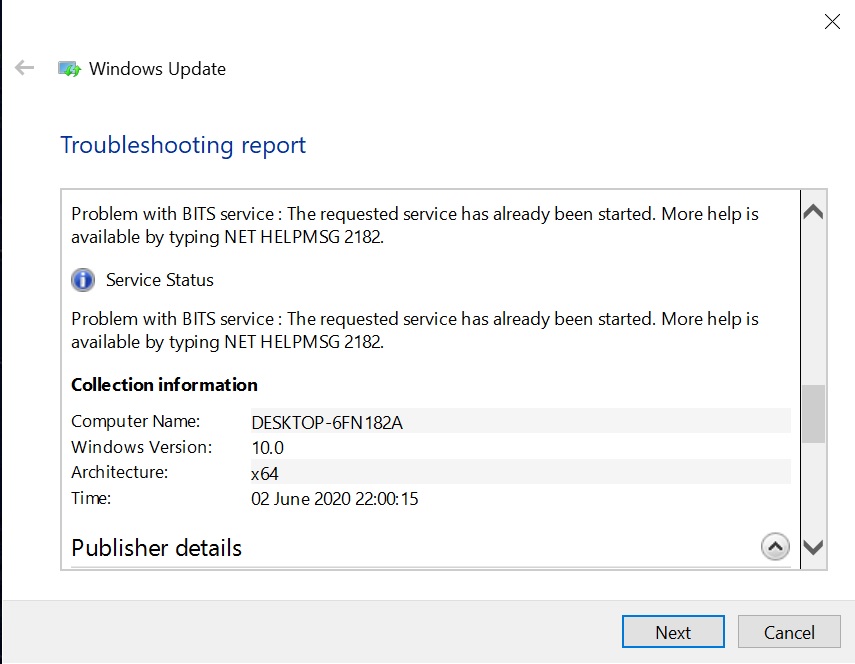Click the Service Status label
The width and height of the screenshot is (855, 664).
pos(160,280)
